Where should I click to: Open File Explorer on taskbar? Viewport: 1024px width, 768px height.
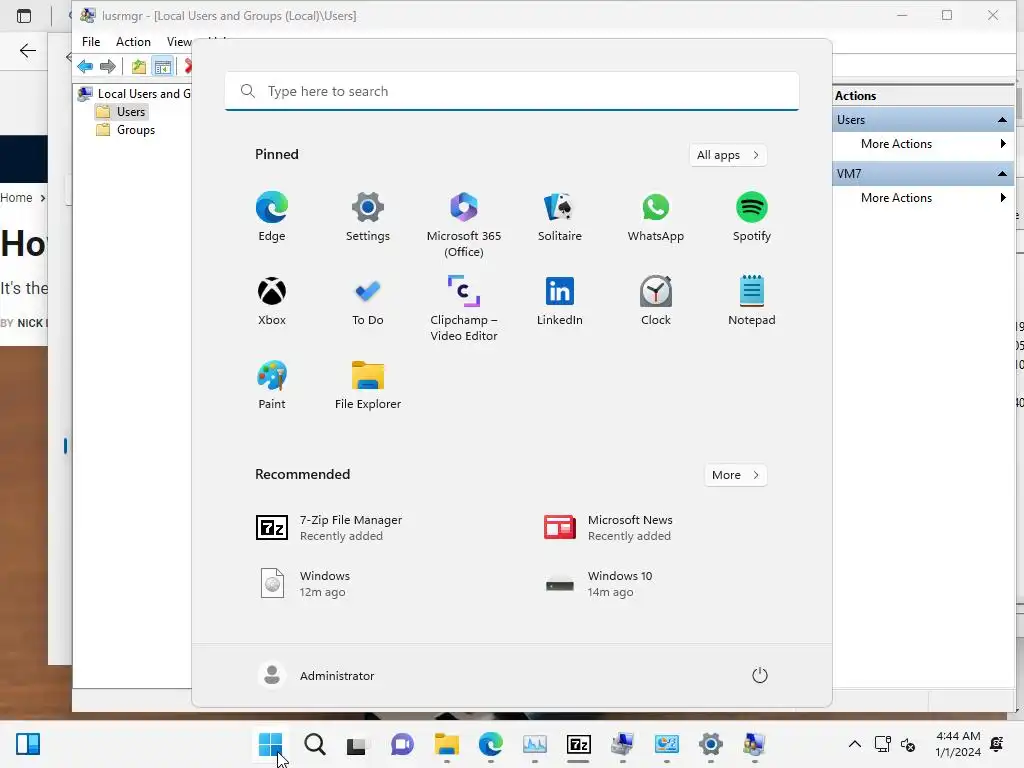447,744
